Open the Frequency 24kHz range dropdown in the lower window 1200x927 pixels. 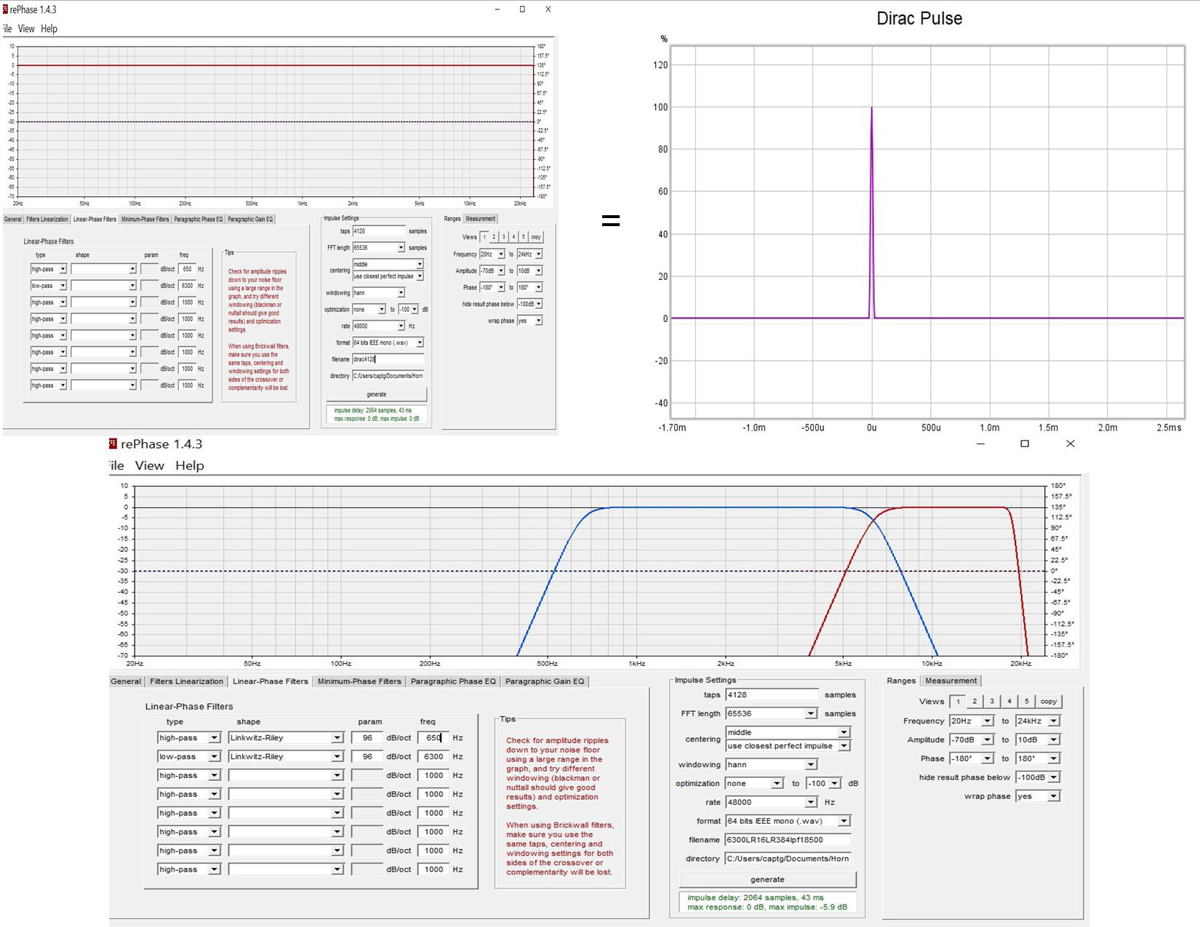click(x=1038, y=721)
